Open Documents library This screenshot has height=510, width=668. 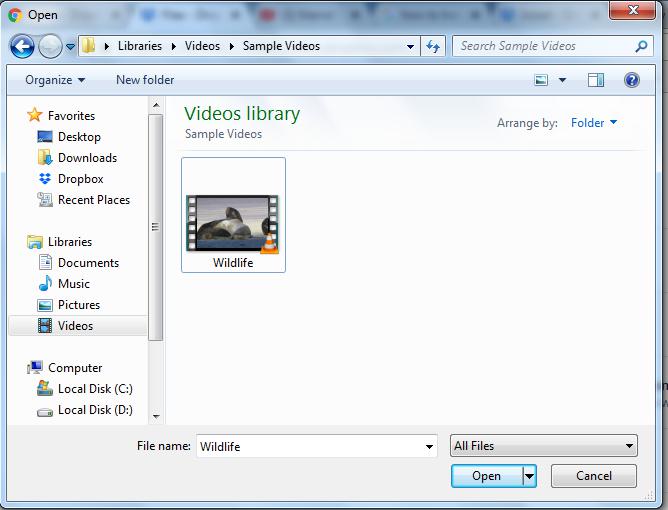point(88,263)
